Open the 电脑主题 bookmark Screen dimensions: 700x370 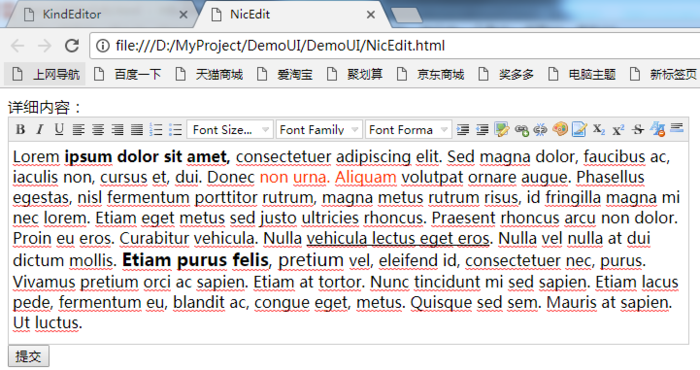click(x=582, y=74)
